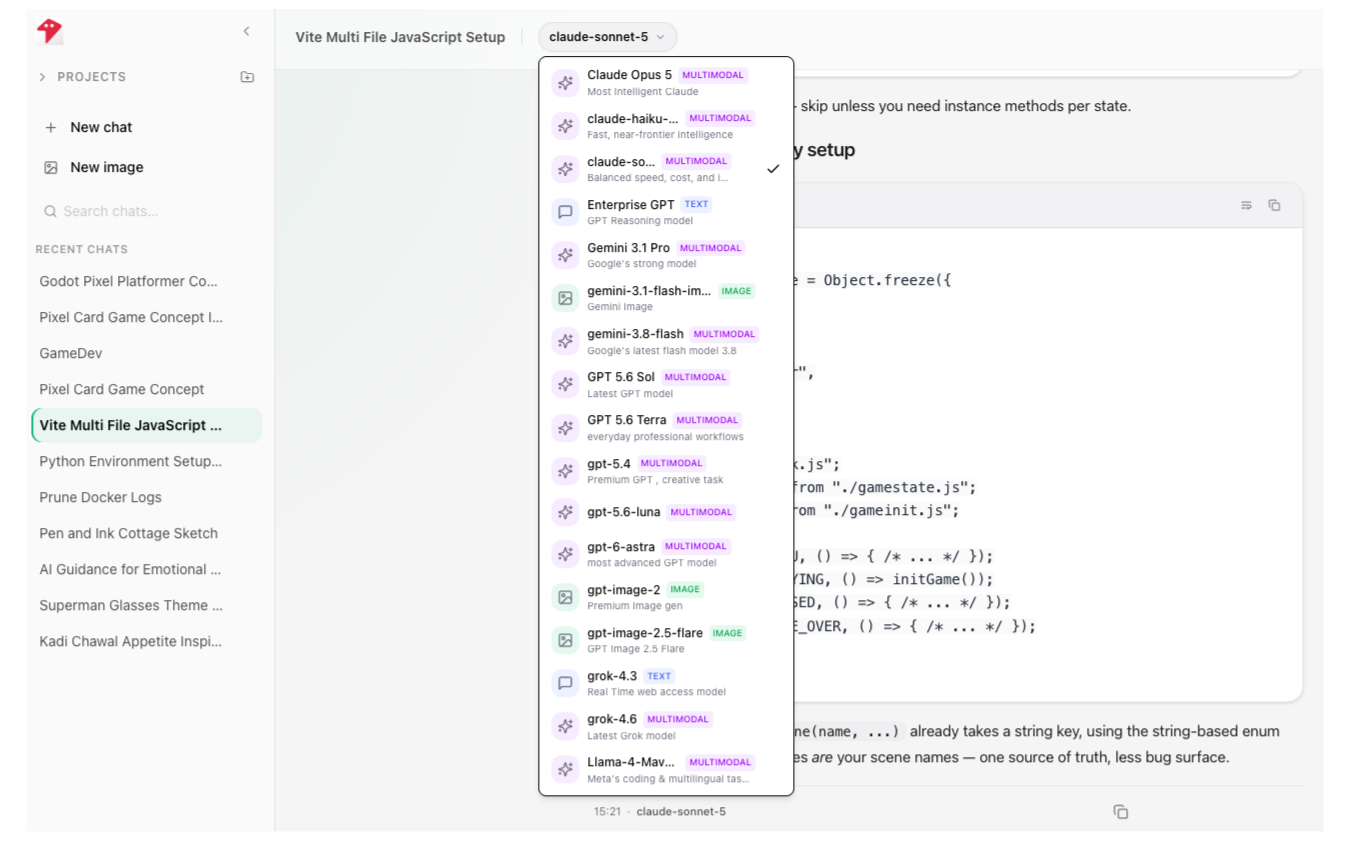Select gemini-3.8-flash model
This screenshot has height=860, width=1355.
coord(666,341)
